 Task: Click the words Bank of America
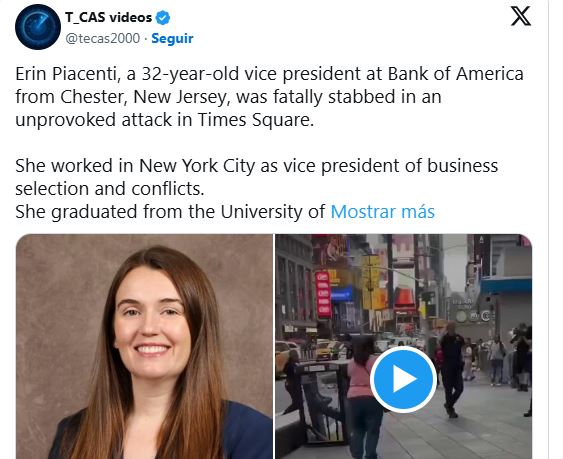455,74
